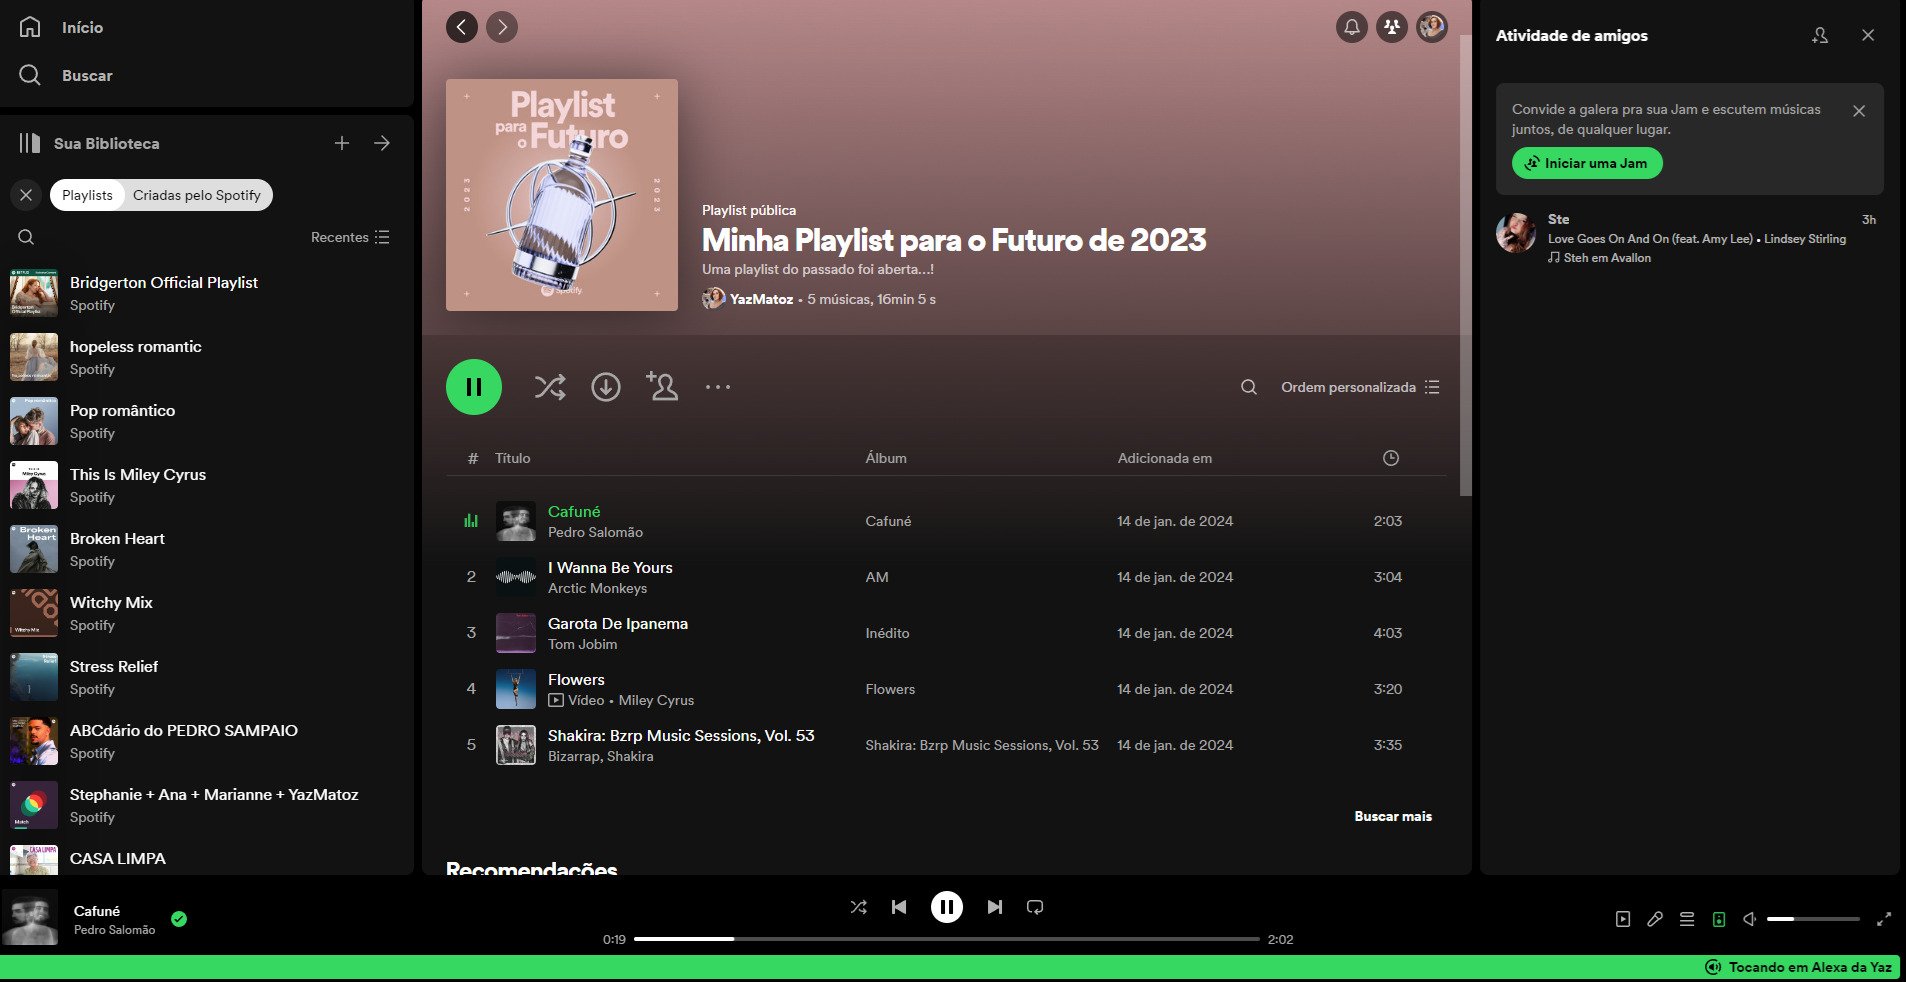Invite collaborators to the playlist
1906x982 pixels.
tap(662, 386)
